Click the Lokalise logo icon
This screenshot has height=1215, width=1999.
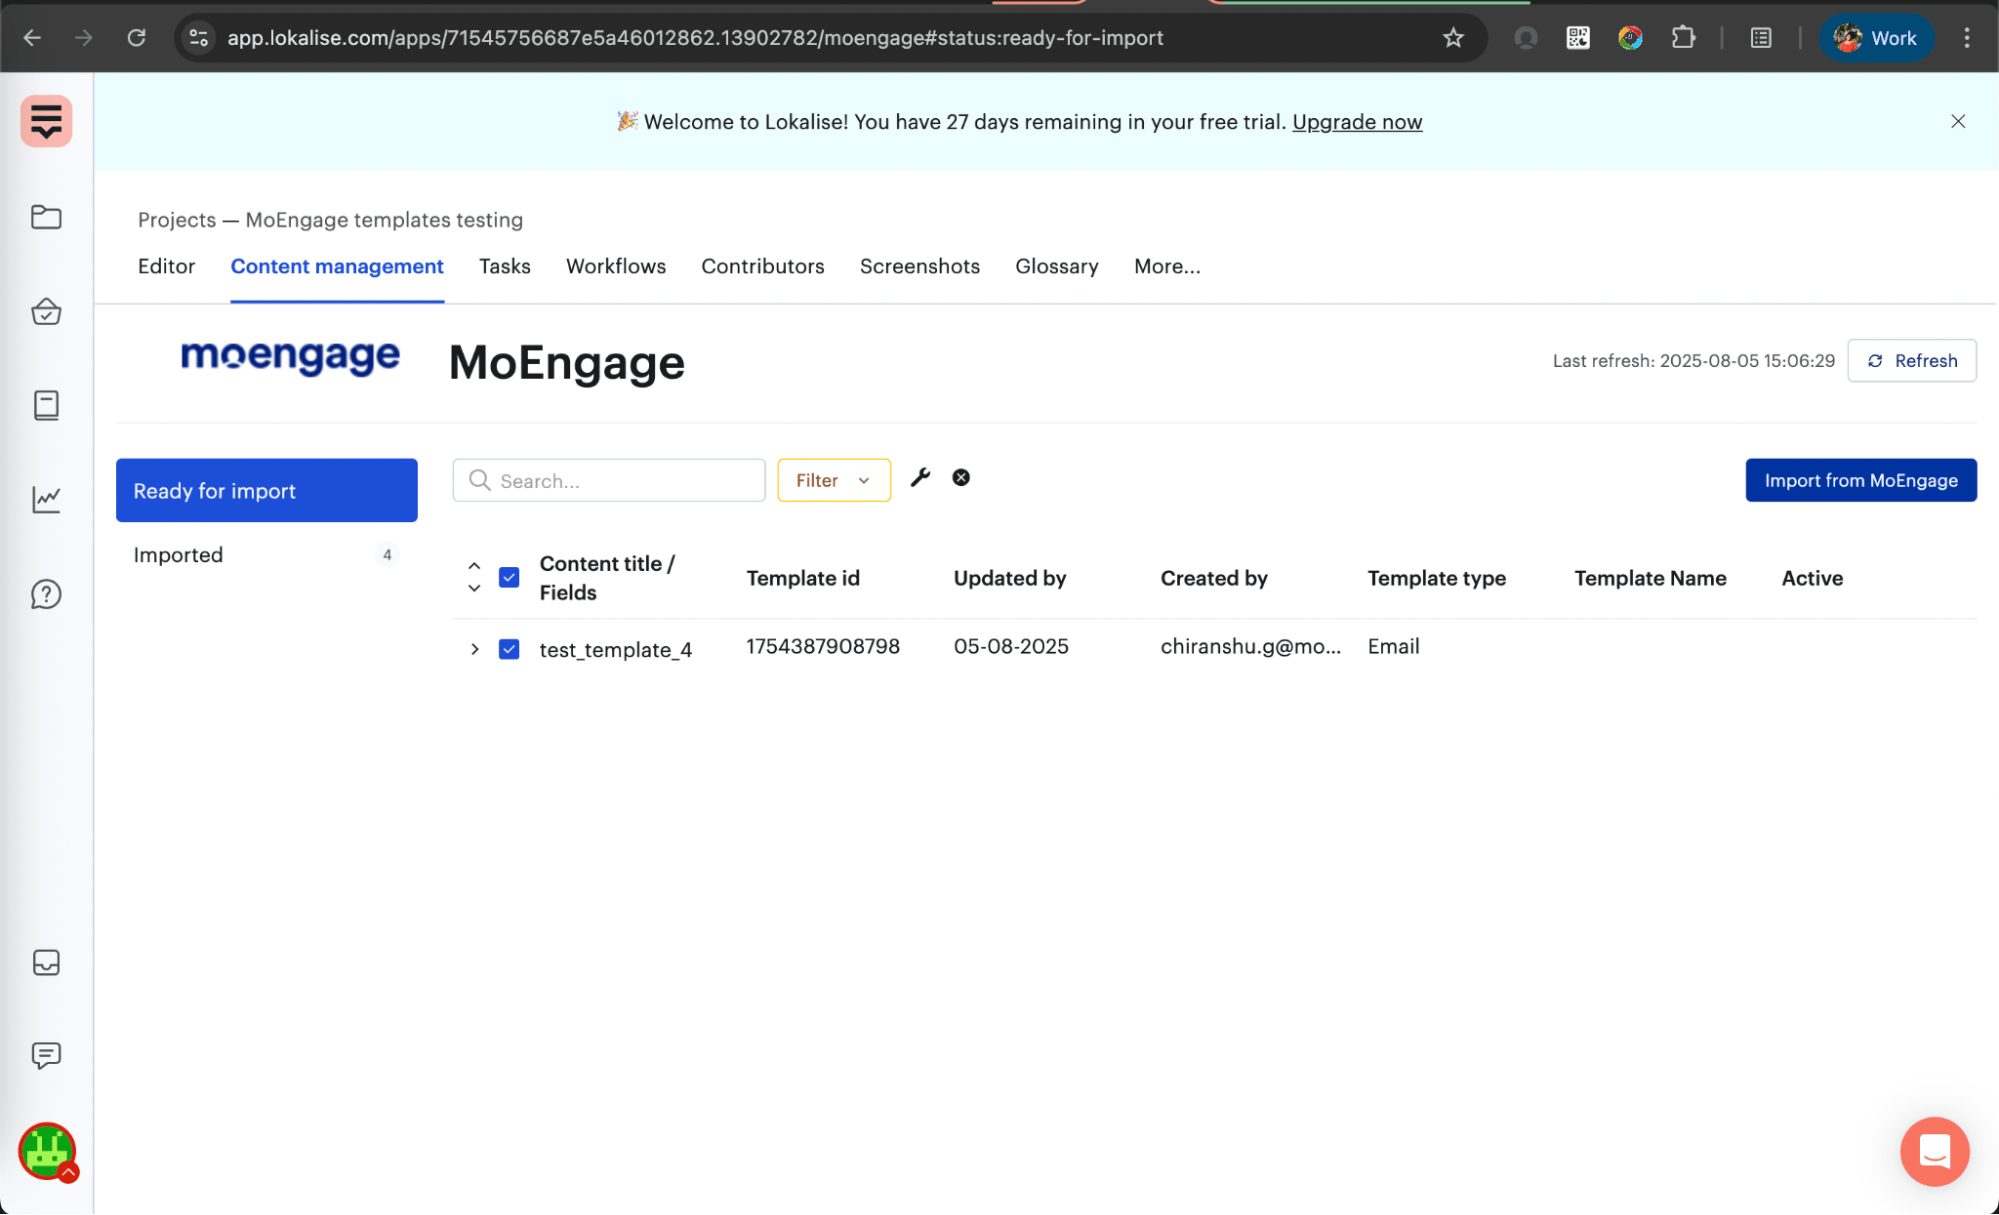[46, 121]
